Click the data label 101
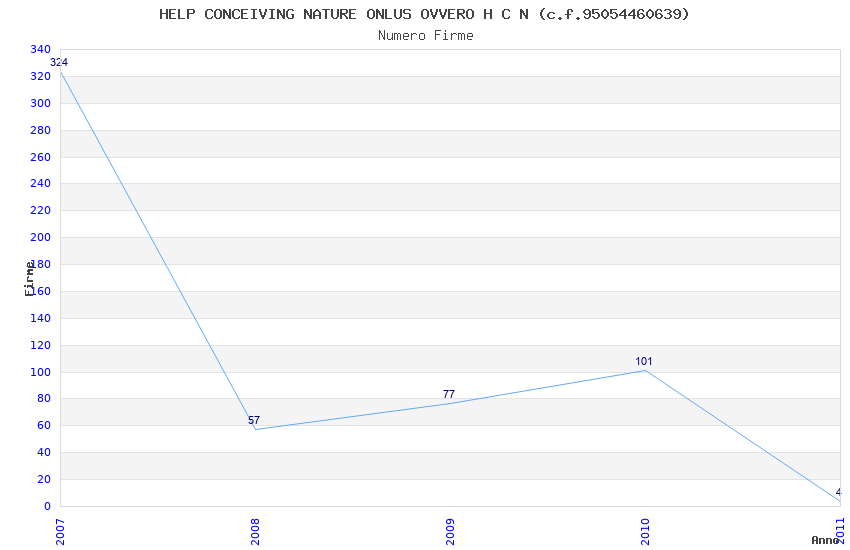The image size is (850, 550). click(x=643, y=361)
